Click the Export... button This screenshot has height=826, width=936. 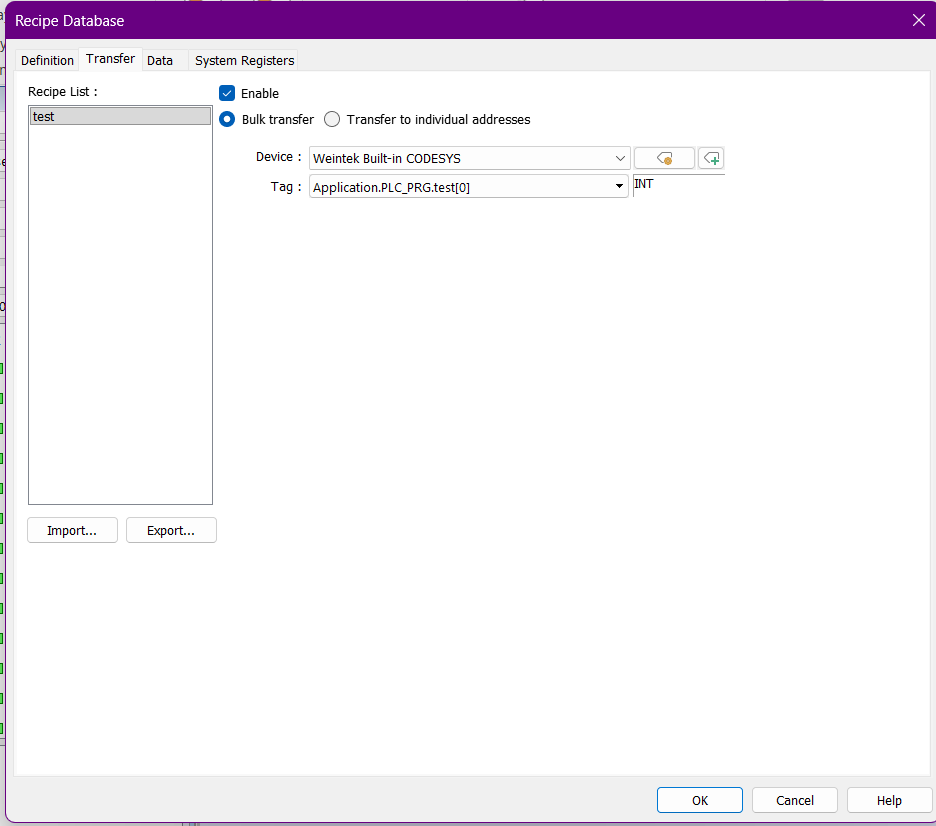coord(171,530)
